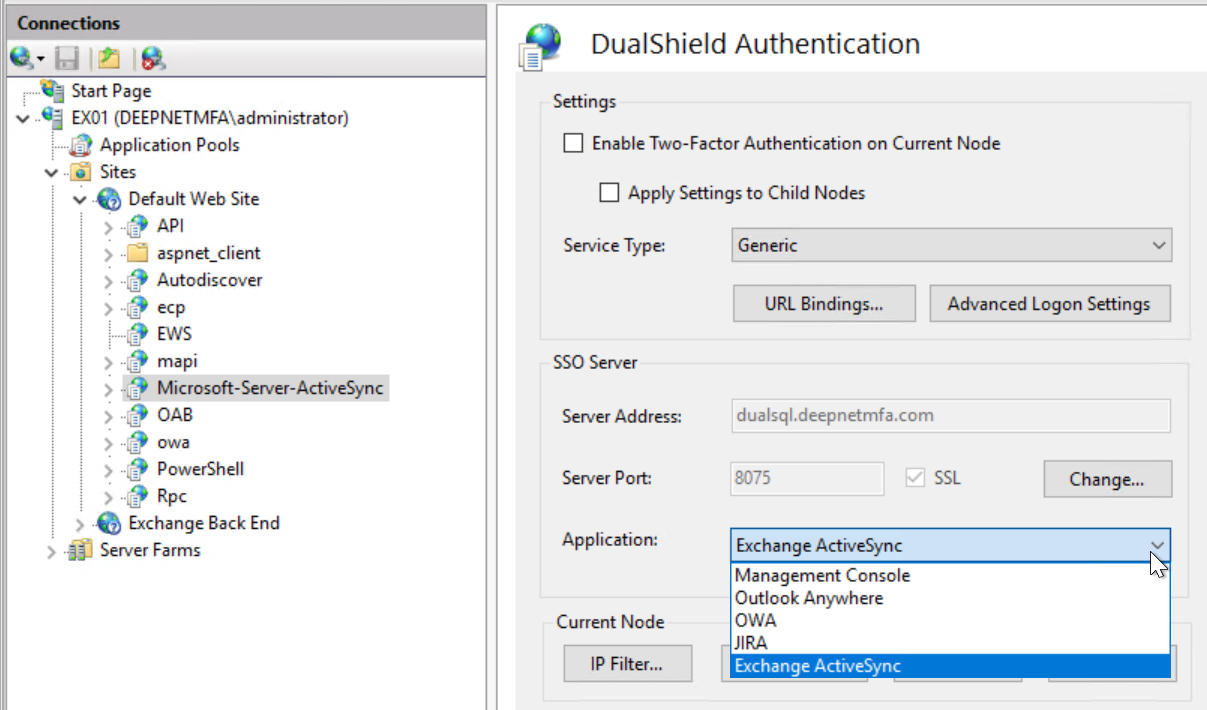1207x710 pixels.
Task: Toggle the SSL checkbox
Action: click(x=914, y=478)
